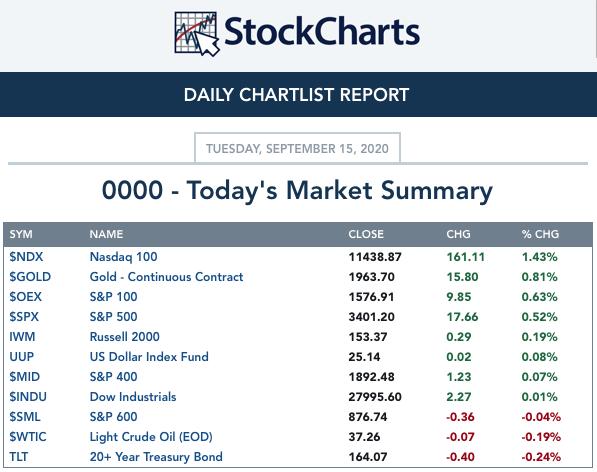Open the S&P 500 chart link
597x472 pixels.
tap(113, 317)
